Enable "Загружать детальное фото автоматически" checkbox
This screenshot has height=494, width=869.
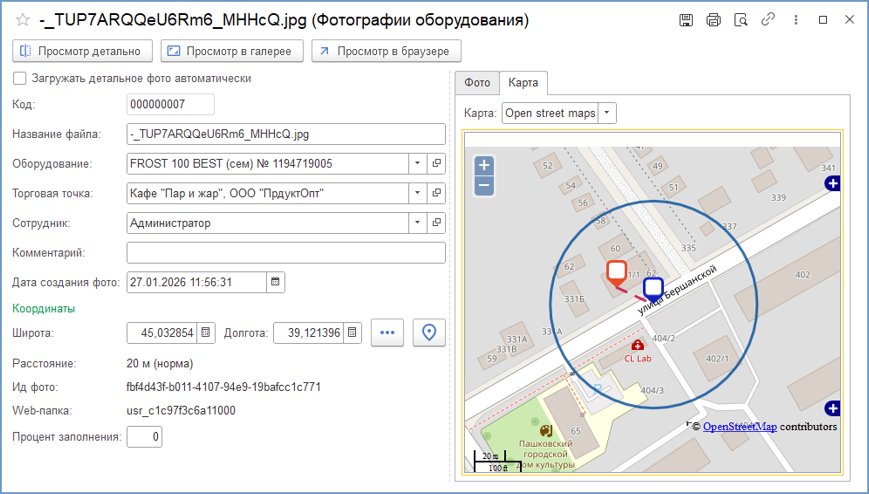19,78
